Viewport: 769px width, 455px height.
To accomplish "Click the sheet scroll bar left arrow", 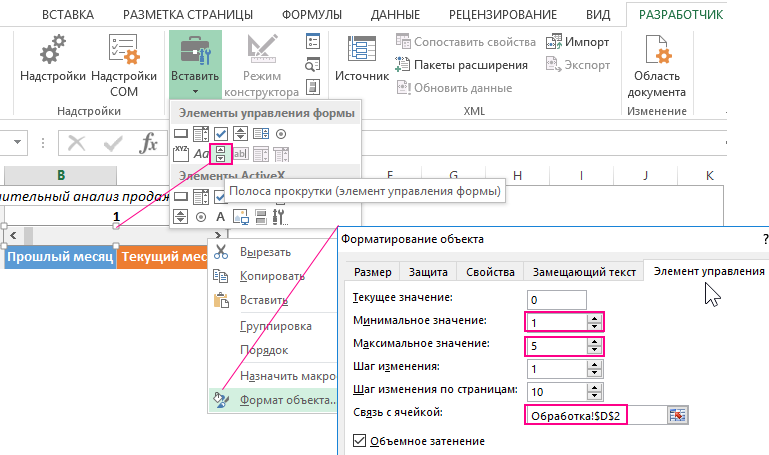I will [x=13, y=235].
